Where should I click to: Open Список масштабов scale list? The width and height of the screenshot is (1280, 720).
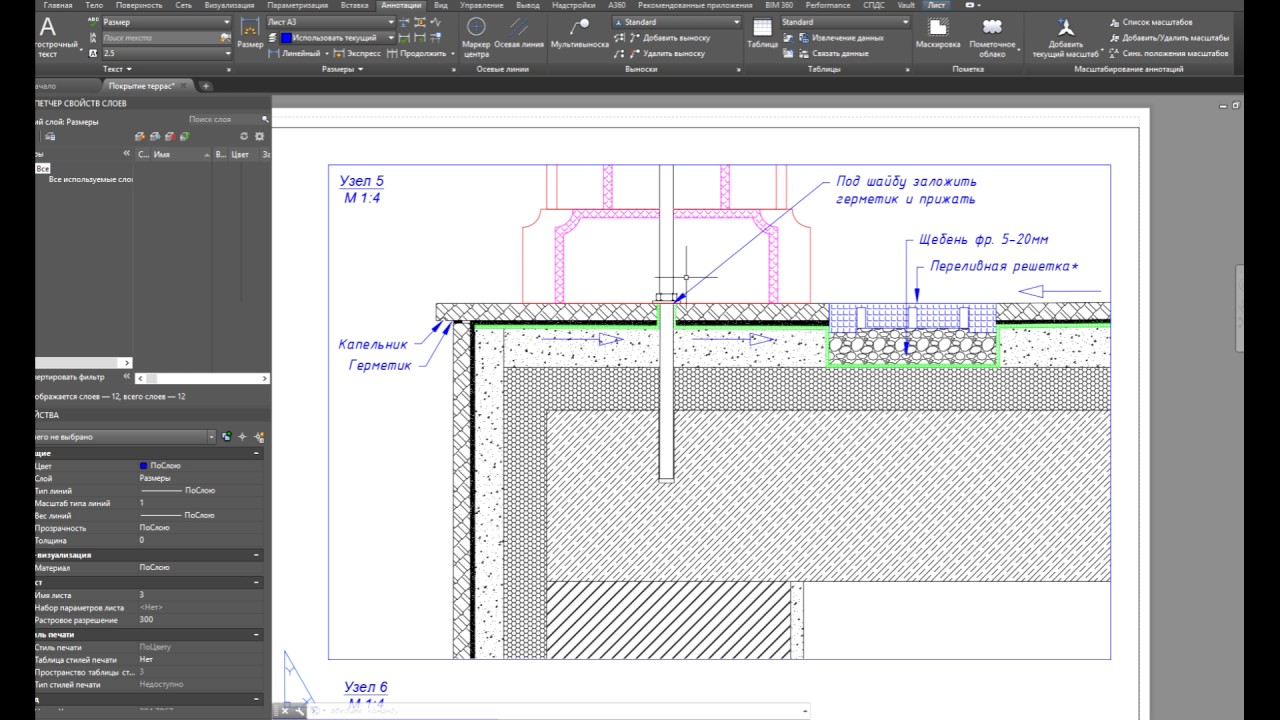(x=1150, y=22)
